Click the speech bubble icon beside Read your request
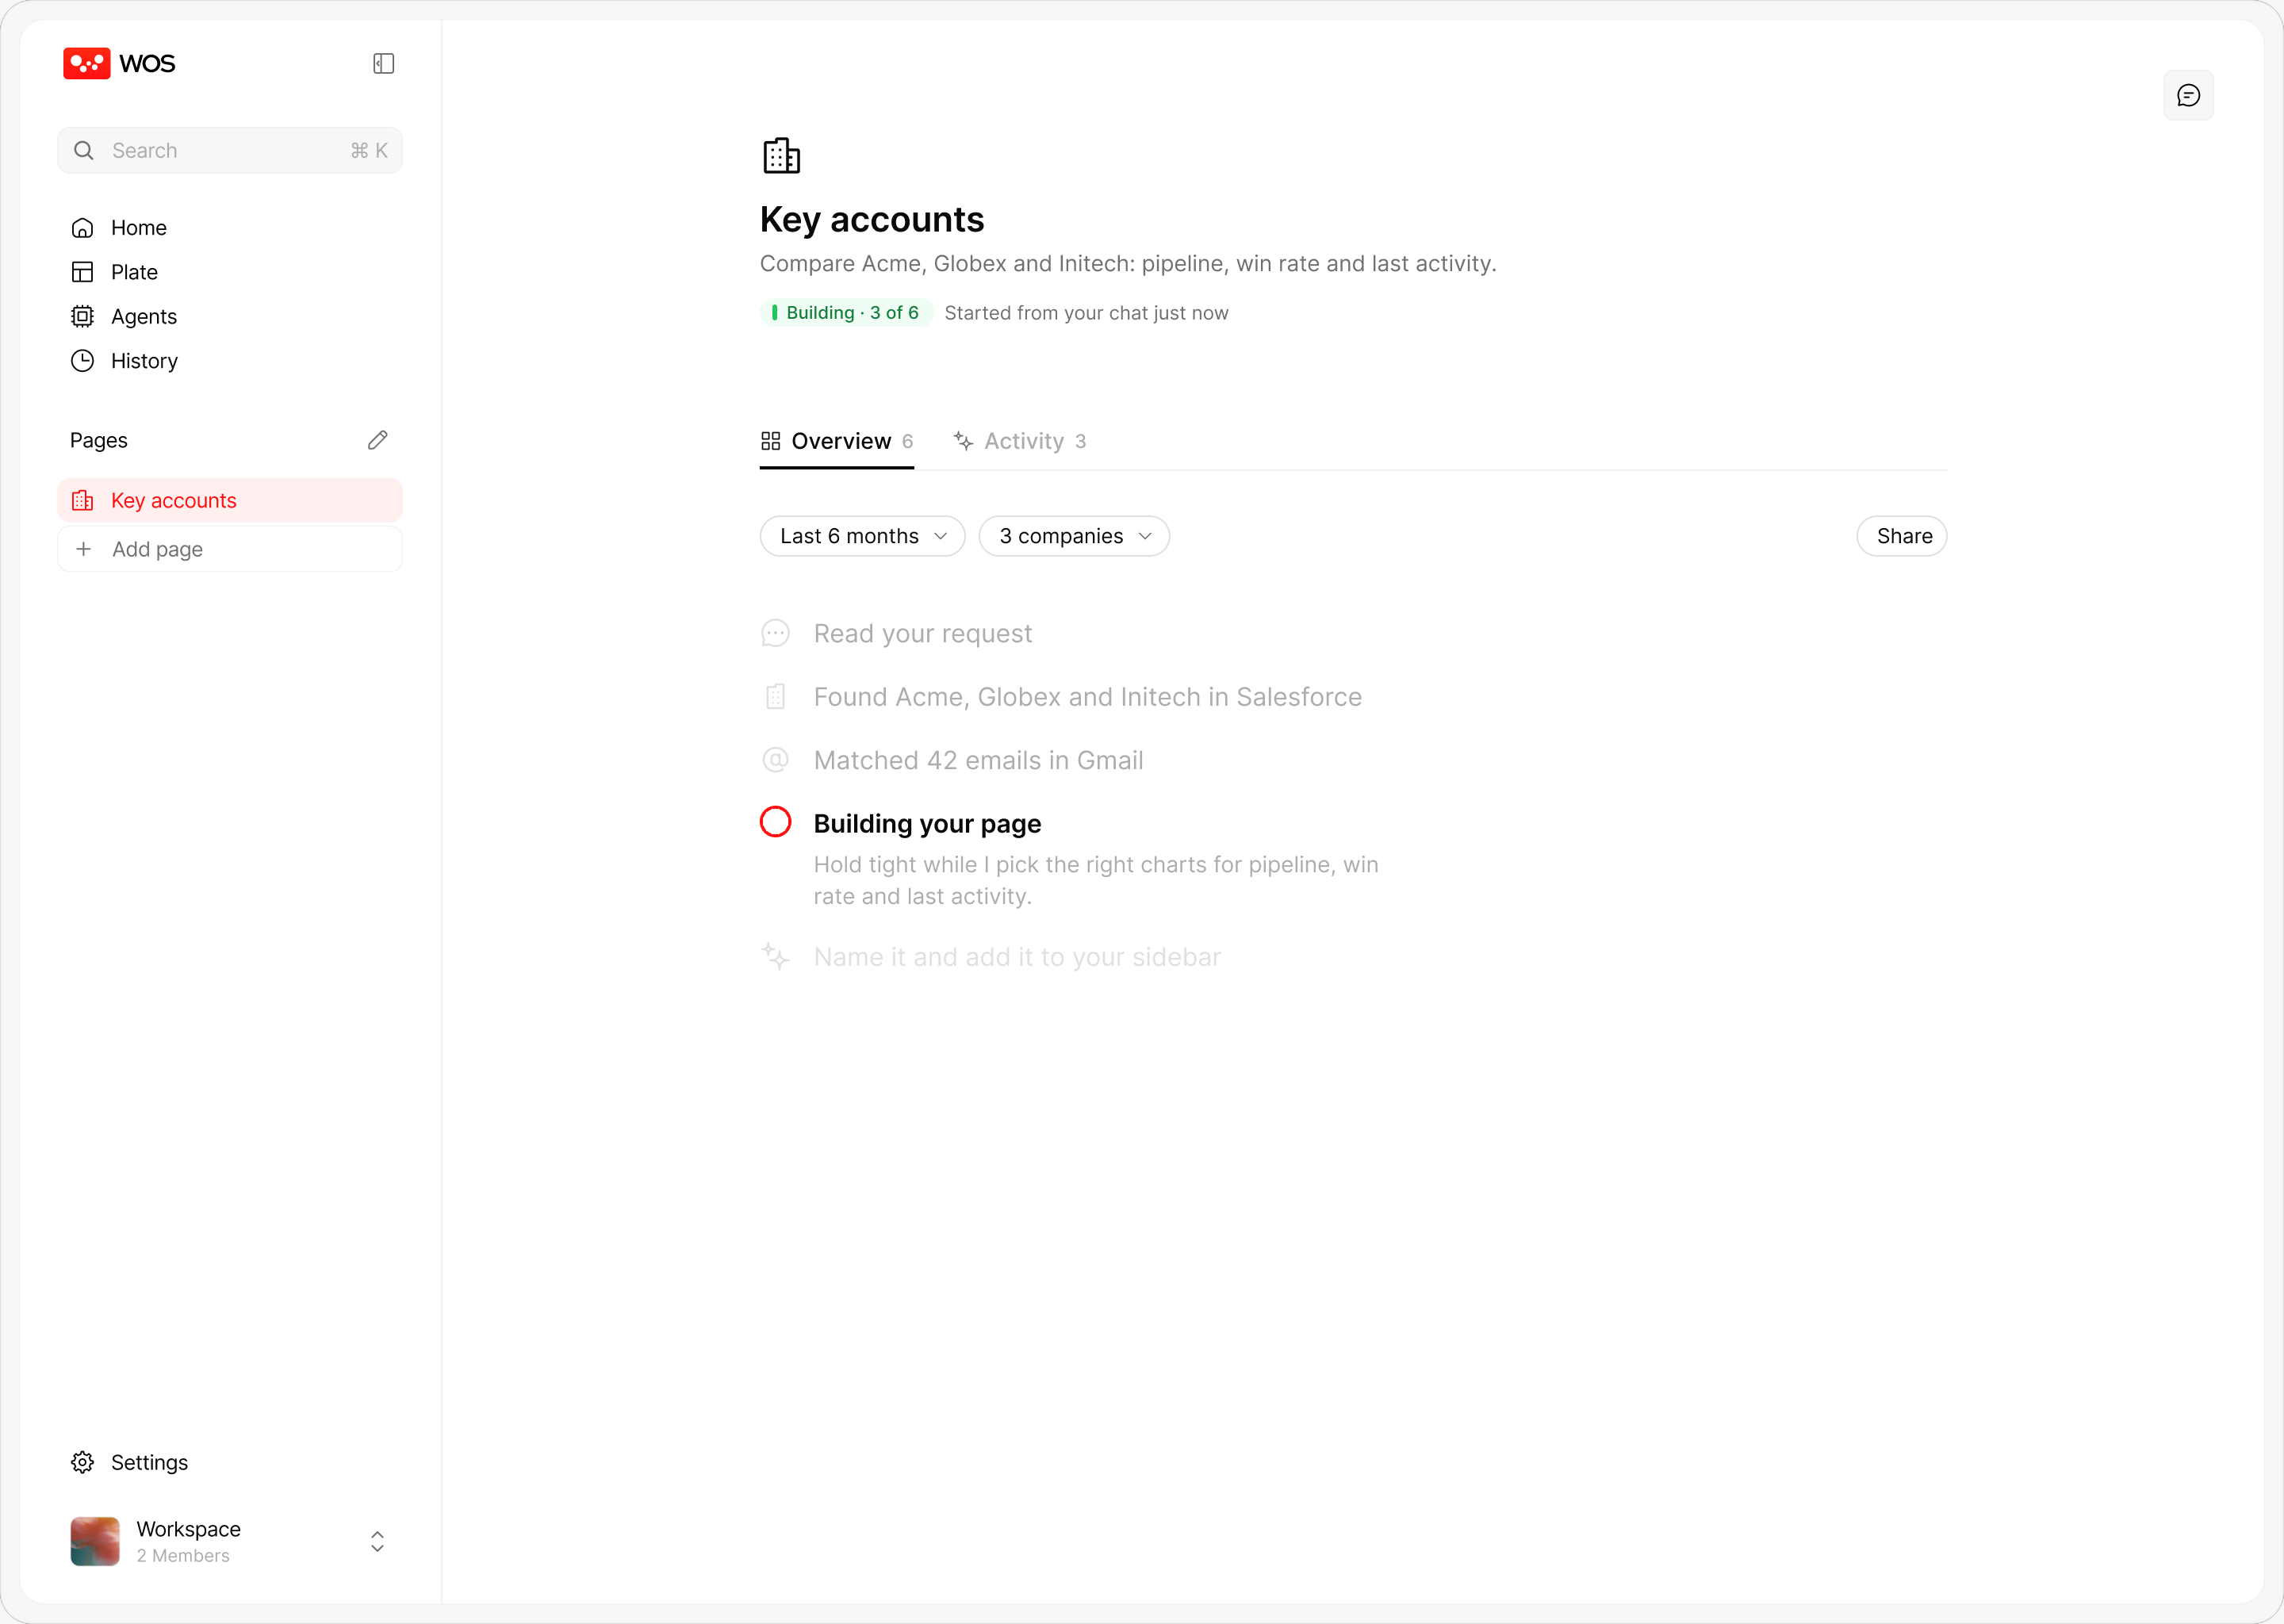This screenshot has width=2284, height=1624. tap(776, 634)
